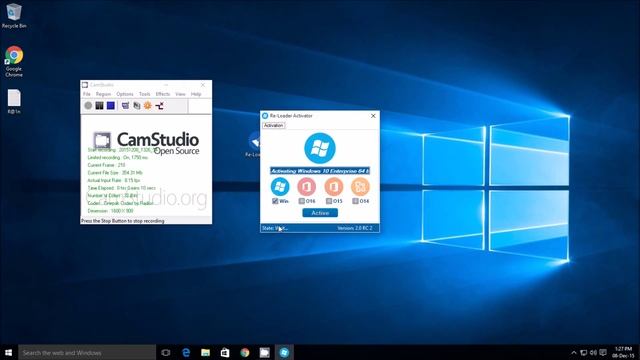Check the O14 checkbox
The width and height of the screenshot is (640, 360).
point(355,201)
